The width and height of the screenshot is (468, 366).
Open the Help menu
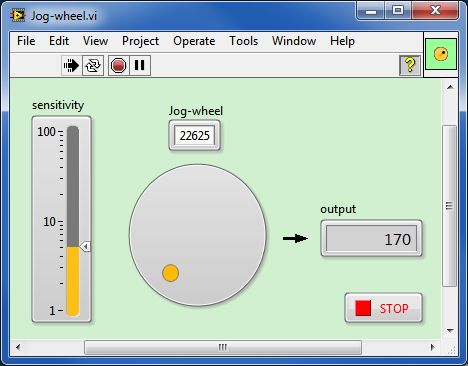[342, 41]
